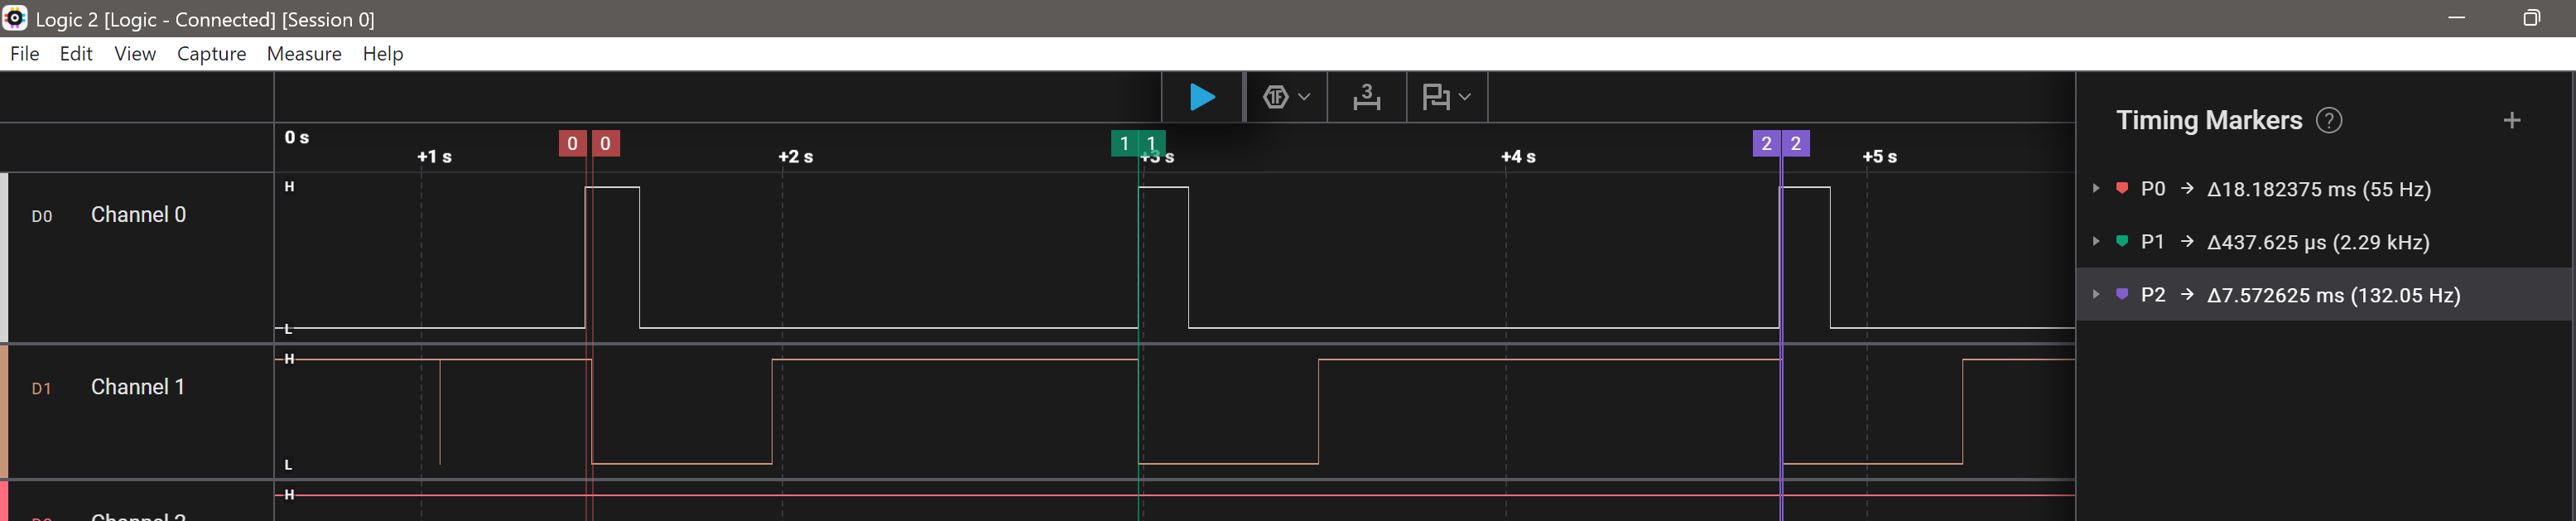Select the P2 marker measurement row
The height and width of the screenshot is (521, 2576).
click(x=2332, y=295)
